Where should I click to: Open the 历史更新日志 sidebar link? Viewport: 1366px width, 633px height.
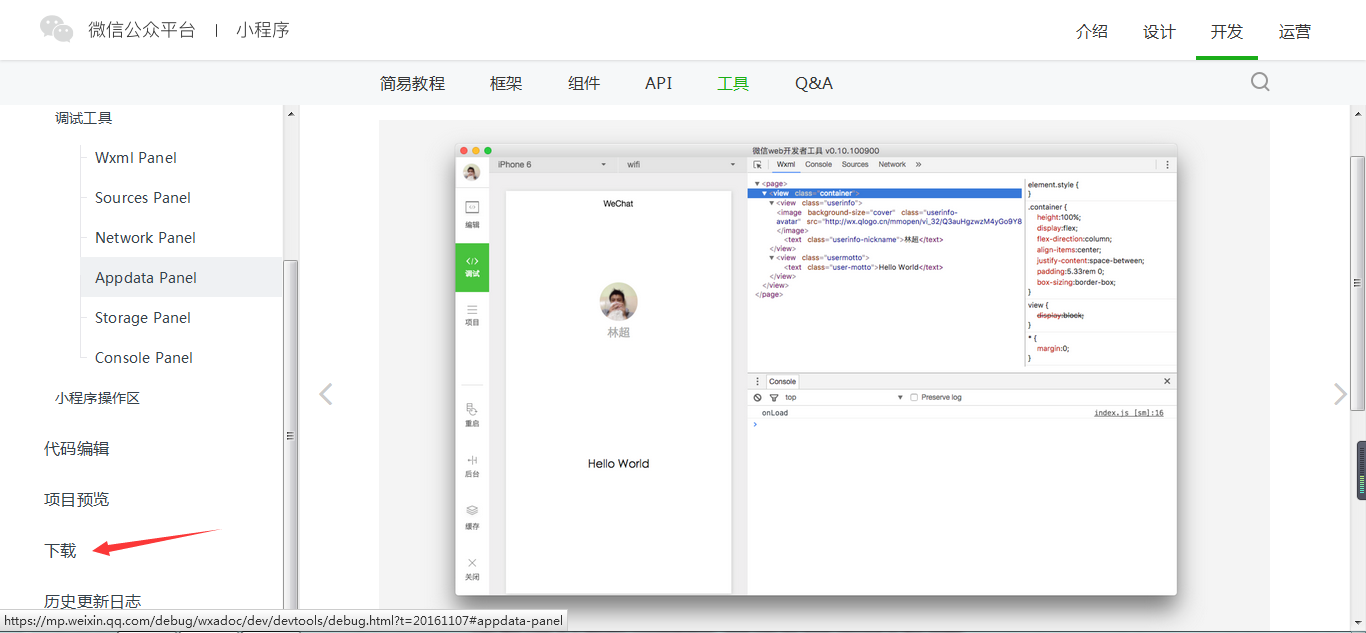[93, 602]
